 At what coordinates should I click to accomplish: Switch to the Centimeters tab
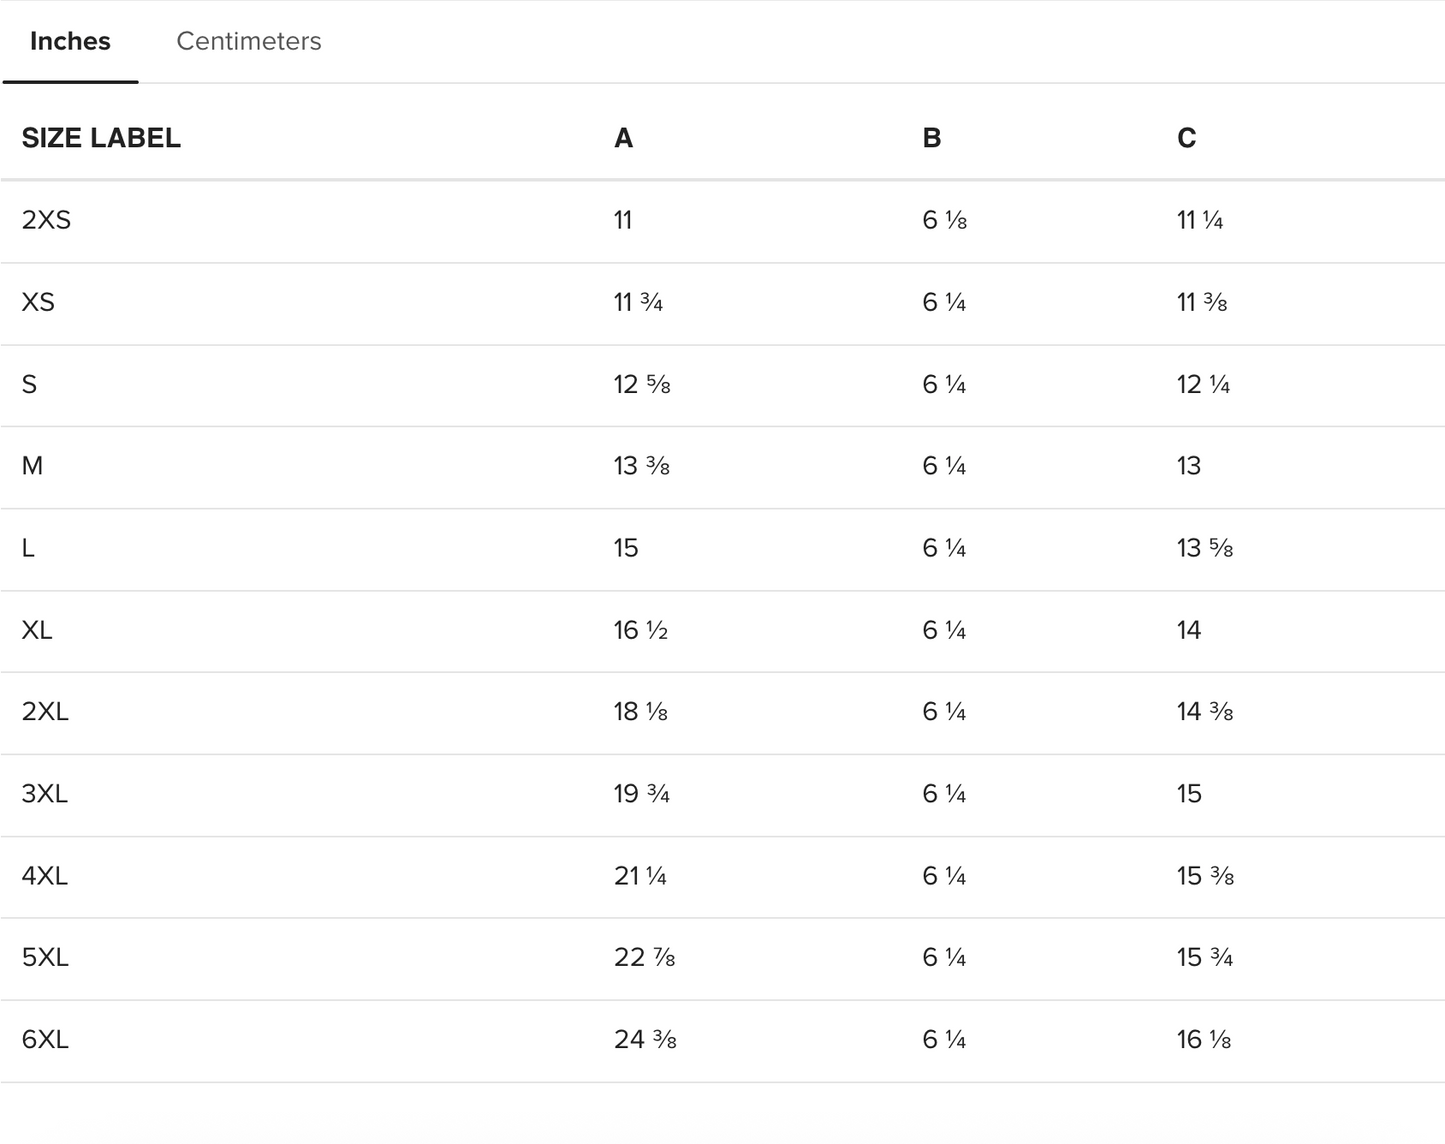pyautogui.click(x=248, y=41)
